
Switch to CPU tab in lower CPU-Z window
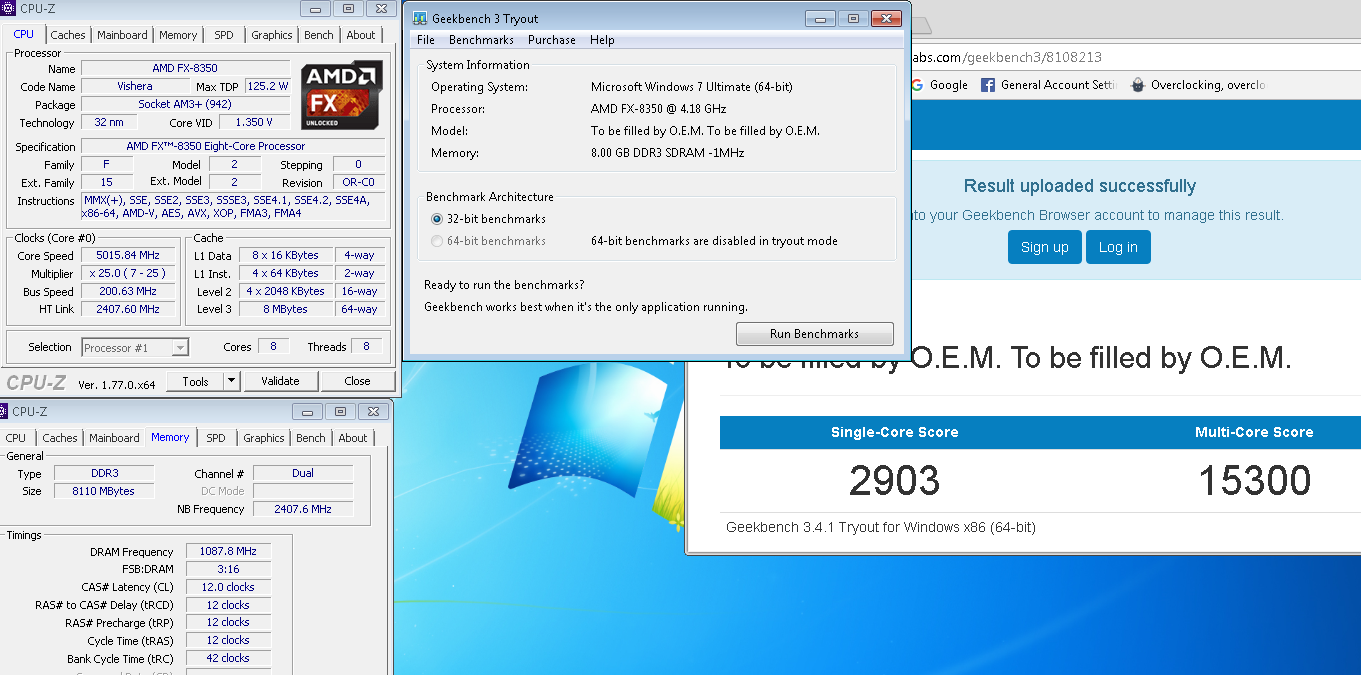(16, 438)
